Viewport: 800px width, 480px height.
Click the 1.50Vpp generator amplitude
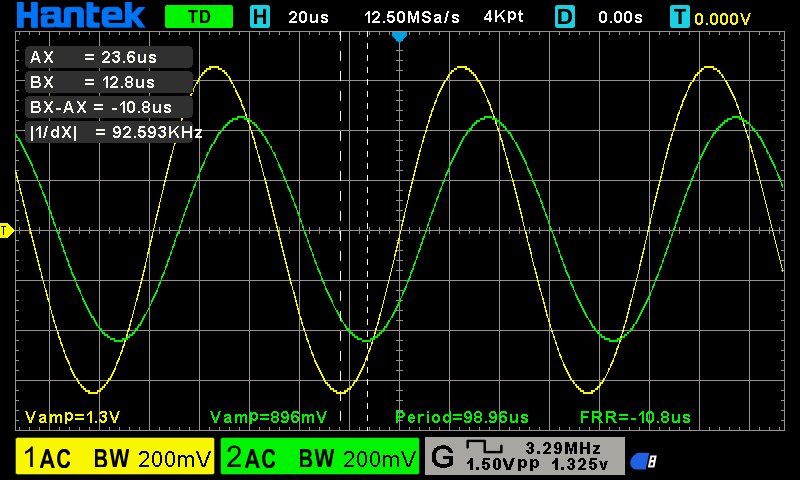point(503,464)
